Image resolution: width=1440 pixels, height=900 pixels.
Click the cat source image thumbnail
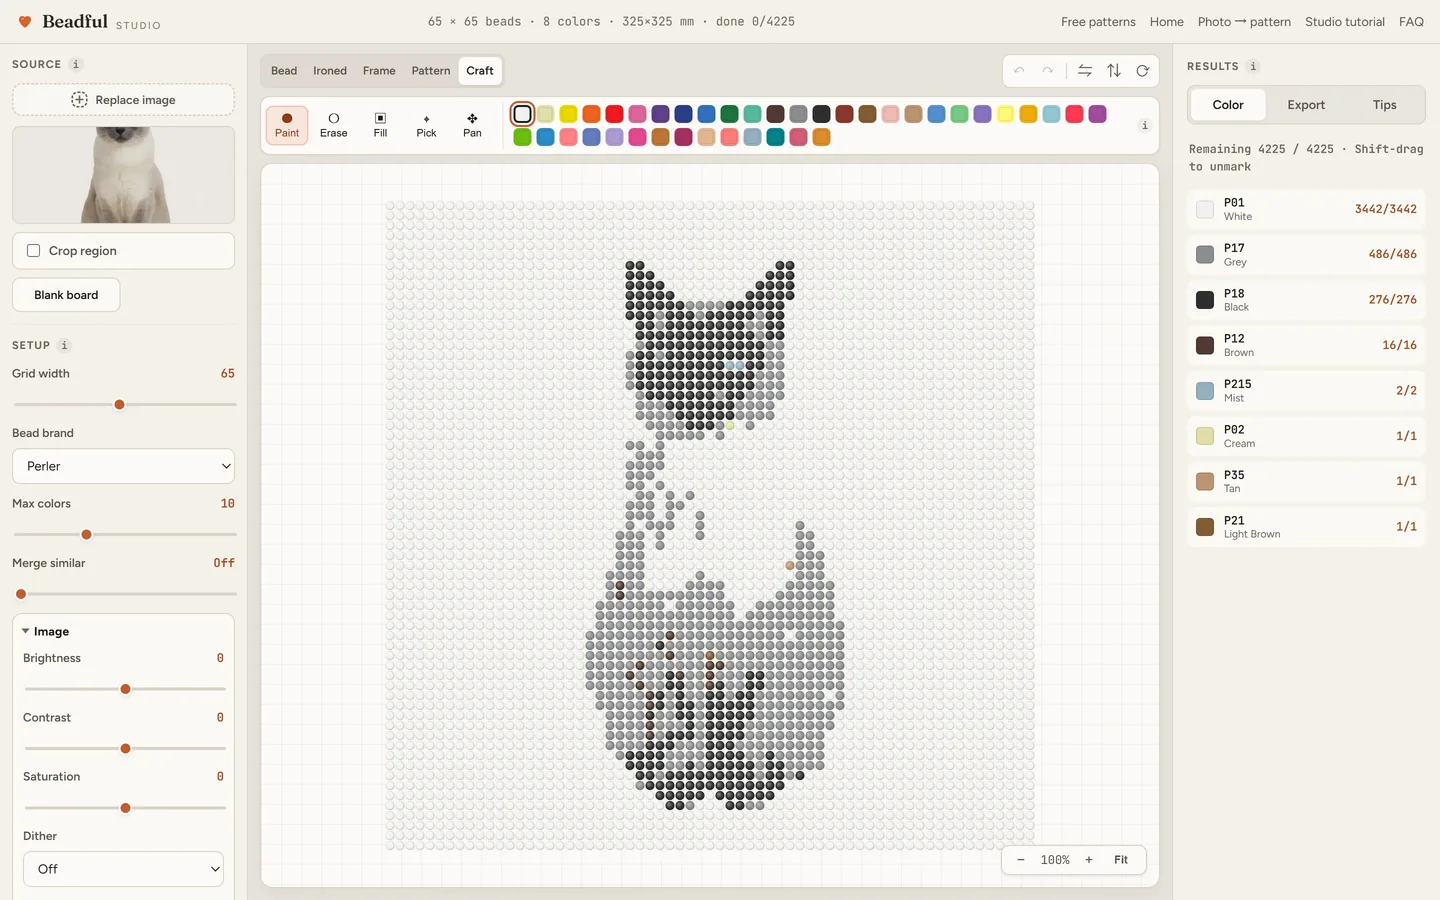(123, 175)
